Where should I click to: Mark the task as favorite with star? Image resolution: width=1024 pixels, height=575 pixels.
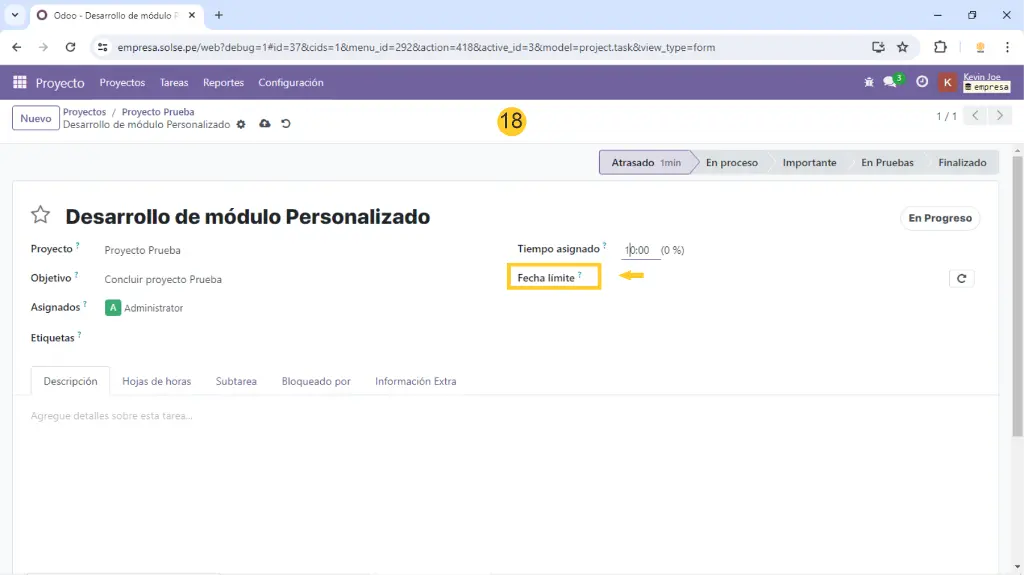(40, 216)
